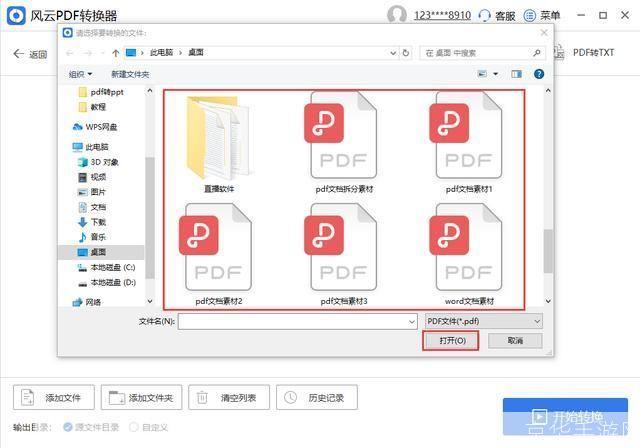Open the 直播软件 folder icon

point(218,138)
